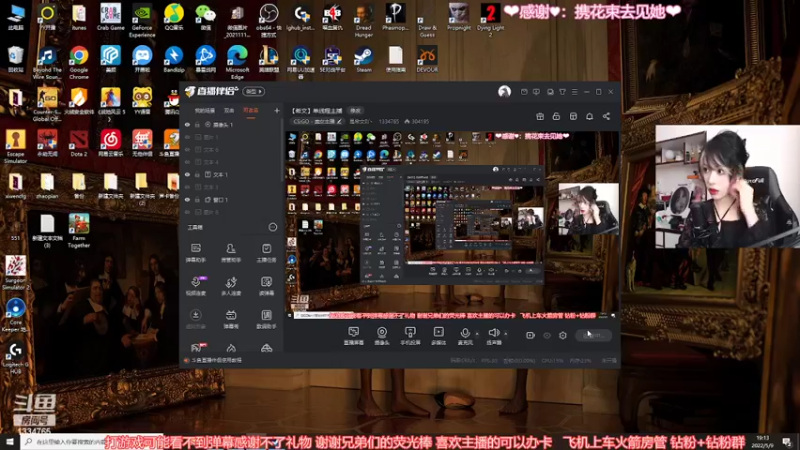Screen dimensions: 800x450
Task: Select the 文本 3 layer row
Action: point(232,187)
